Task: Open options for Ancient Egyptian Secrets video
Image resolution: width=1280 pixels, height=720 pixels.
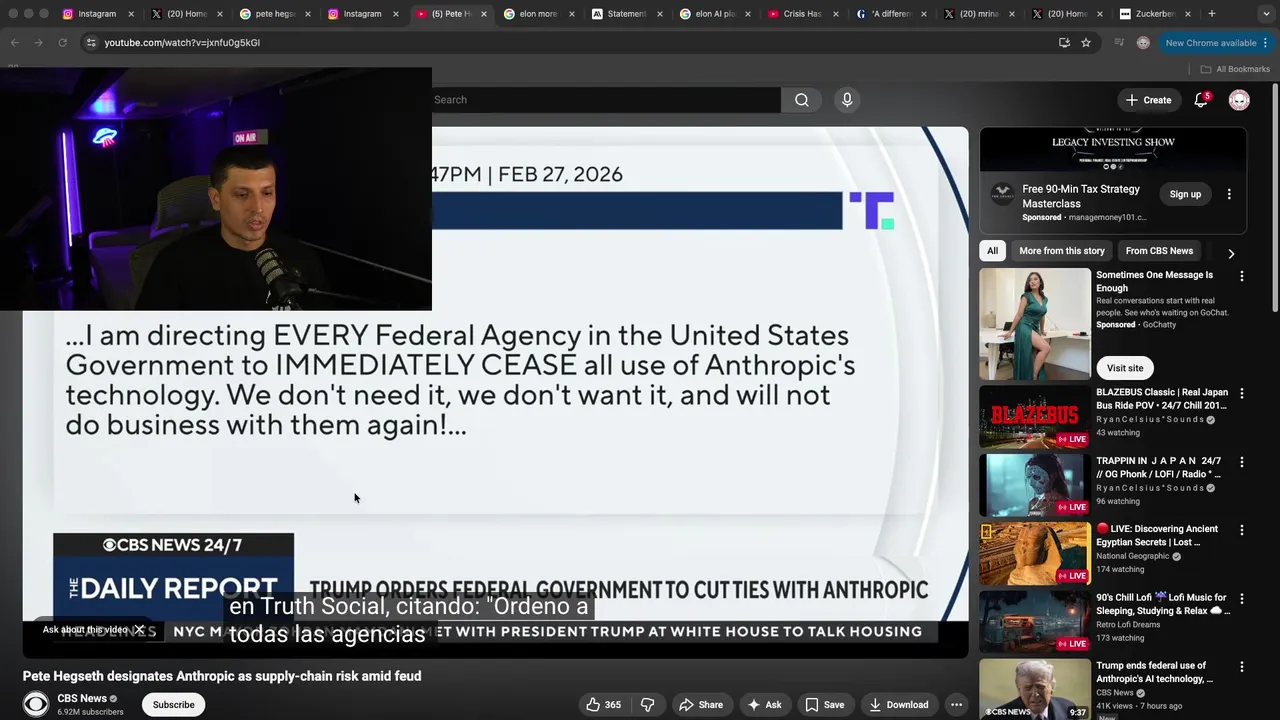Action: pyautogui.click(x=1242, y=530)
